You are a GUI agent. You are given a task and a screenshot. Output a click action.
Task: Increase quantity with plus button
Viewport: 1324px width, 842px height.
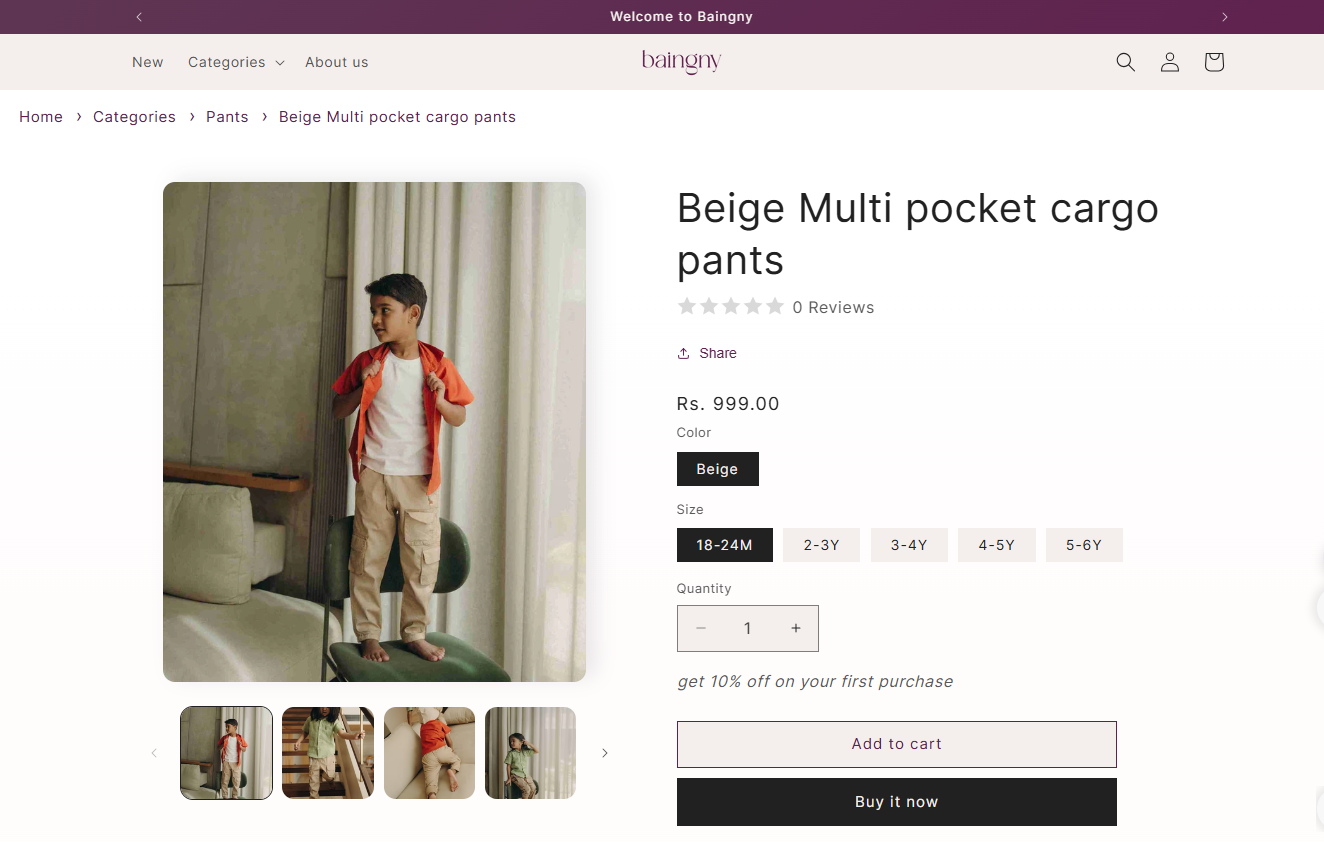(x=795, y=628)
